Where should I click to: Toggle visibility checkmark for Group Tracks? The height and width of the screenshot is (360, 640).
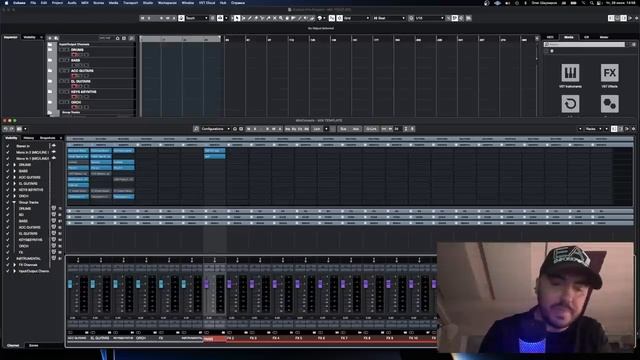[x=7, y=202]
